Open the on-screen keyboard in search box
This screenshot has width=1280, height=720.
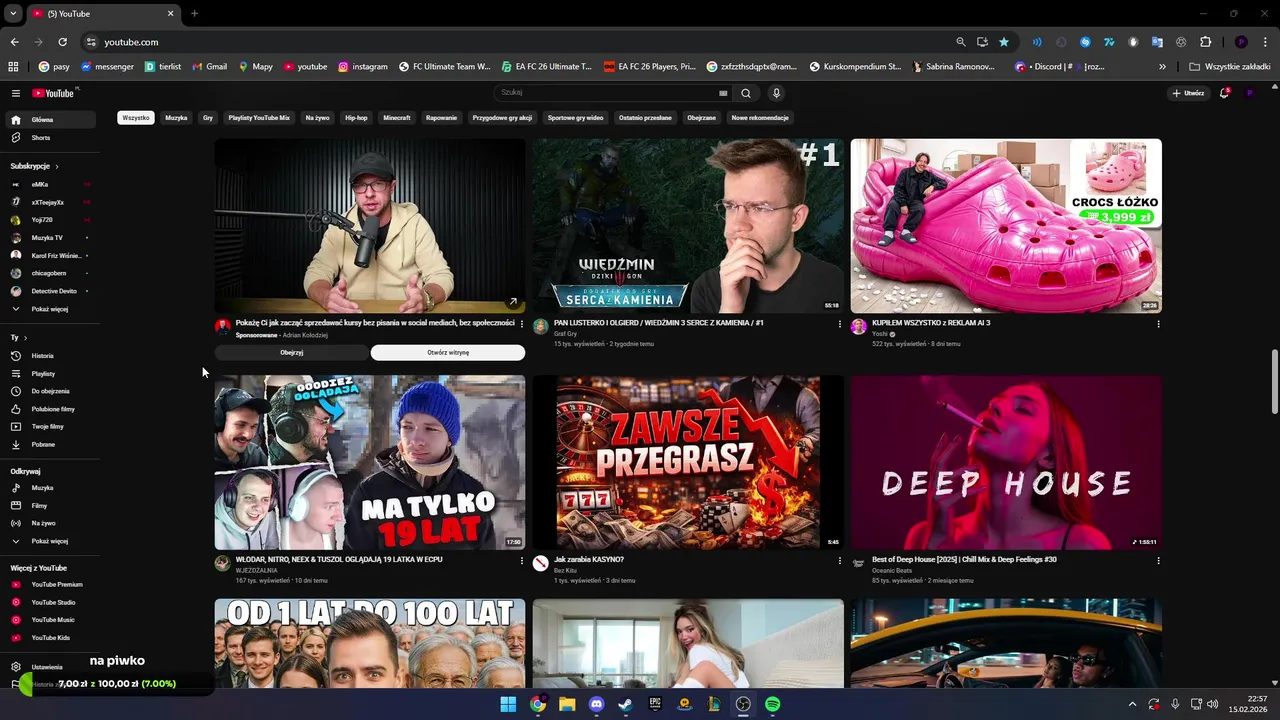(723, 93)
